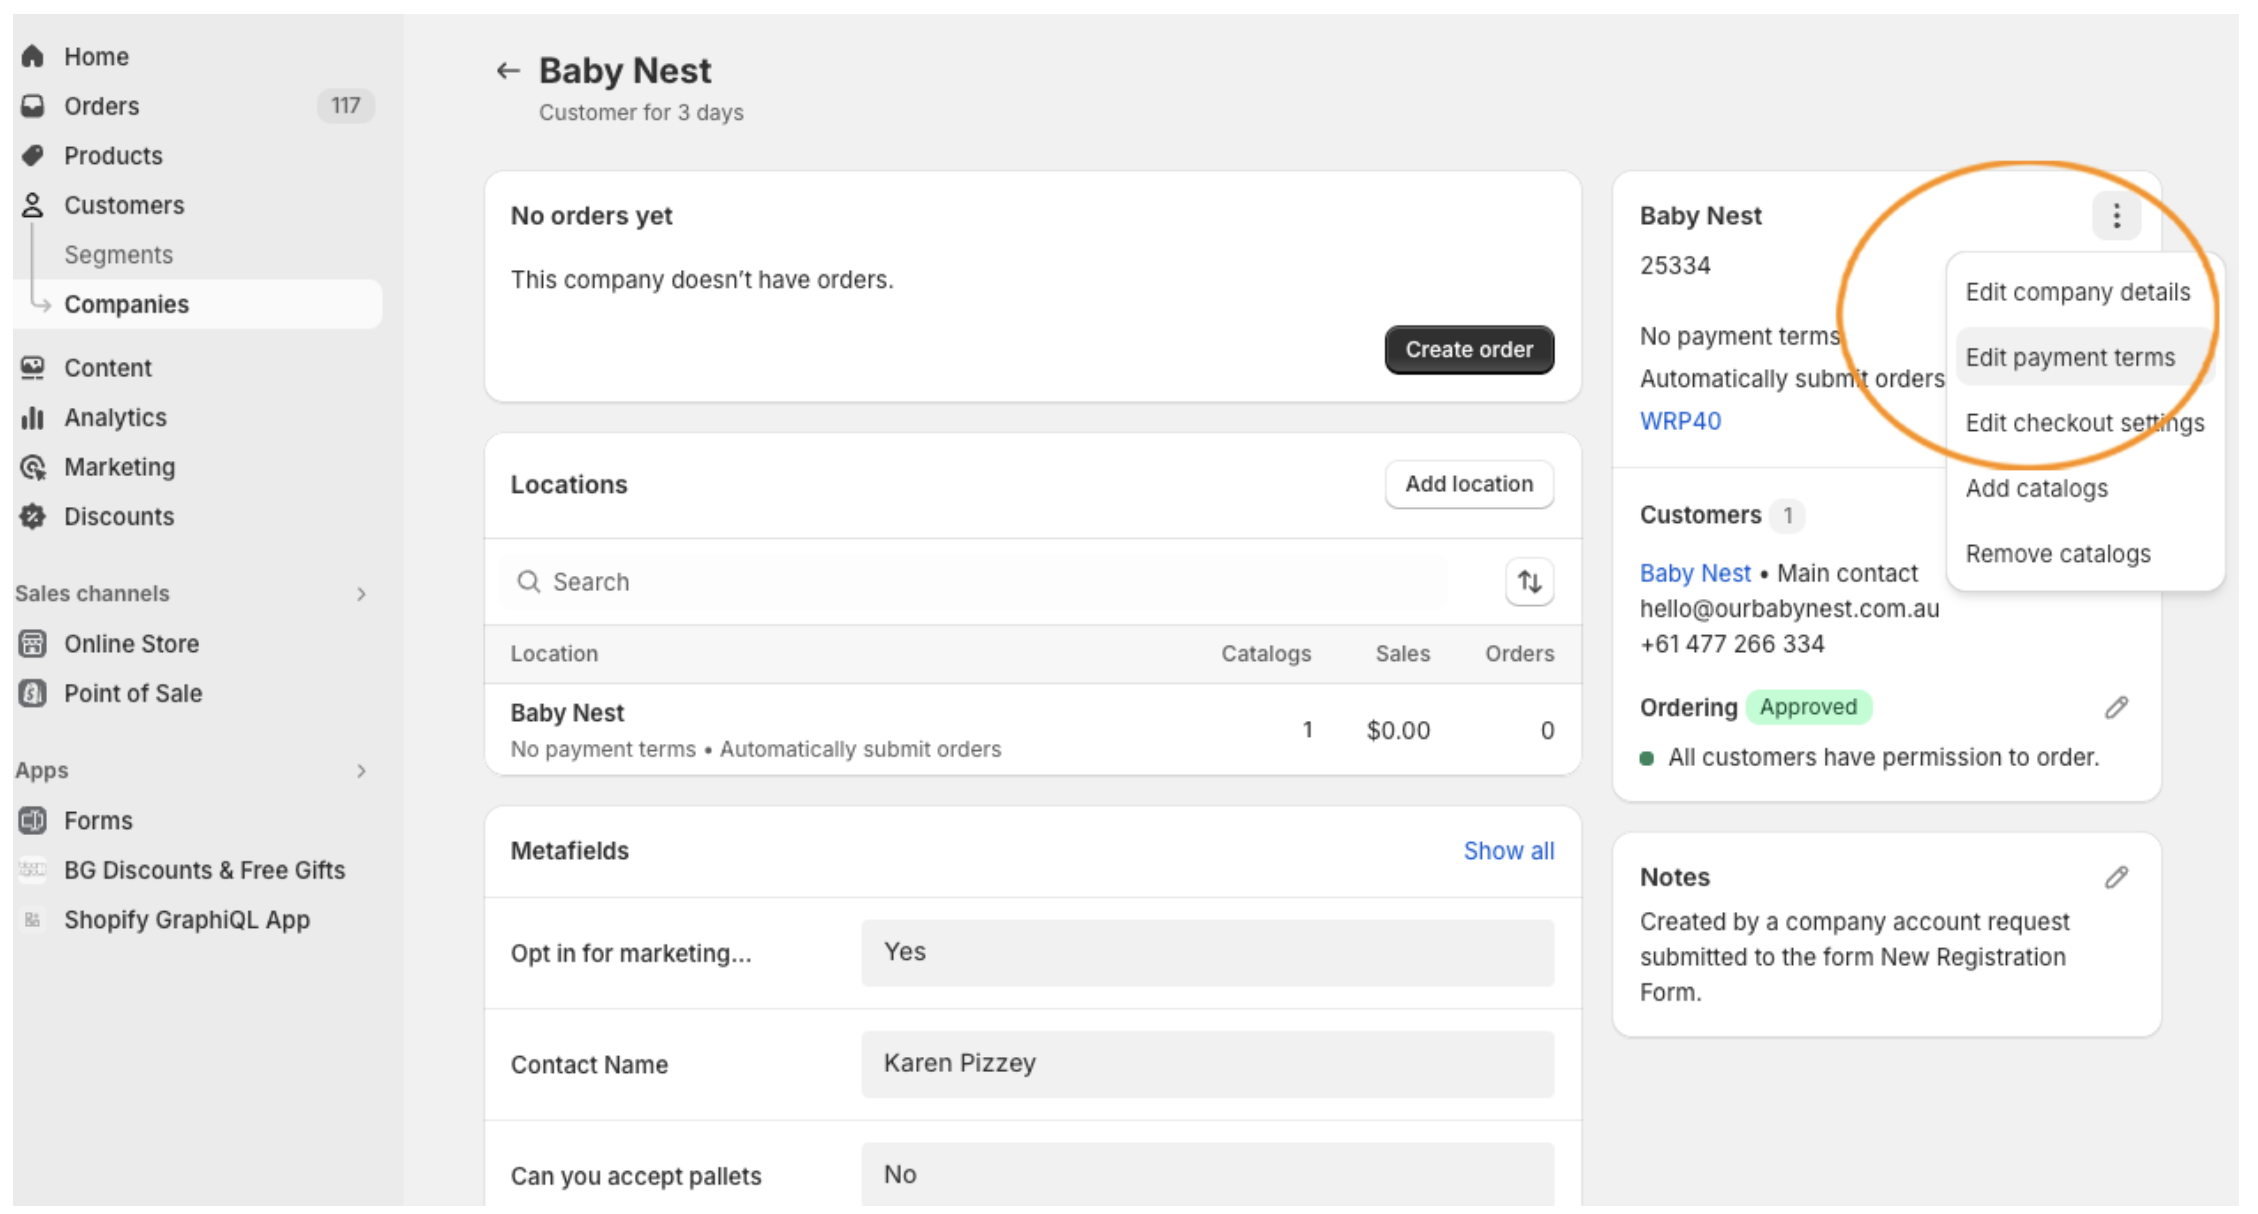Click the sort arrows button in Locations

1529,582
